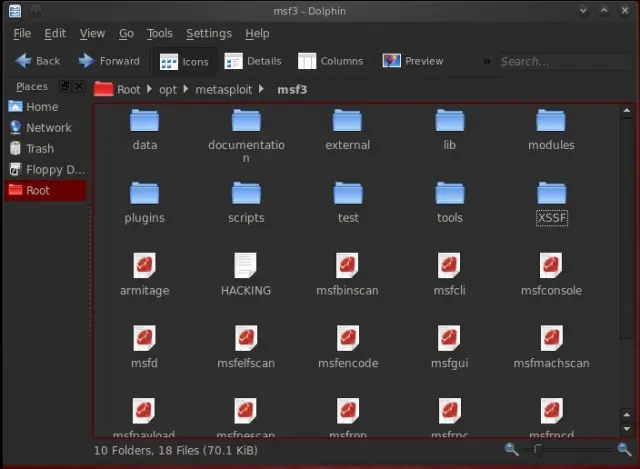Click status text 10 Folders, 18 Files
This screenshot has width=640, height=469.
coord(176,450)
